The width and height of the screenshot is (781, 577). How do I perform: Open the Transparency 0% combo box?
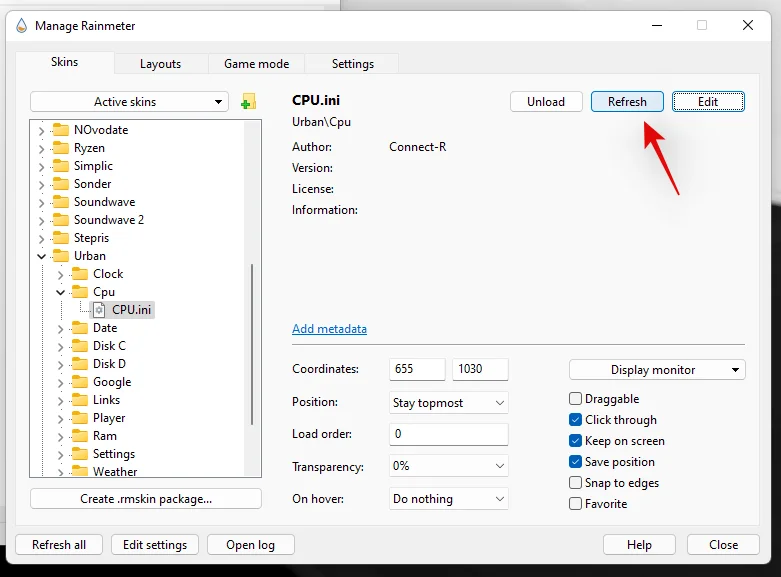pos(448,466)
